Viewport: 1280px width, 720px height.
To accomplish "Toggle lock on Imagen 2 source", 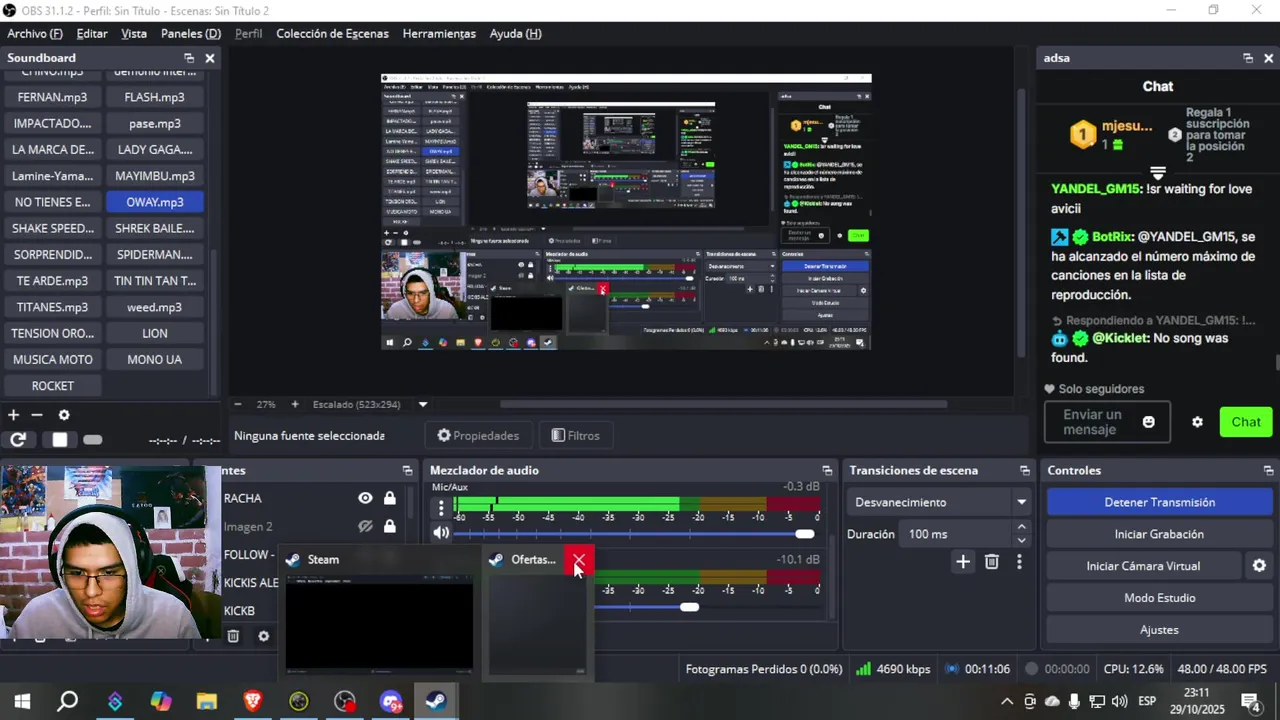I will (390, 526).
